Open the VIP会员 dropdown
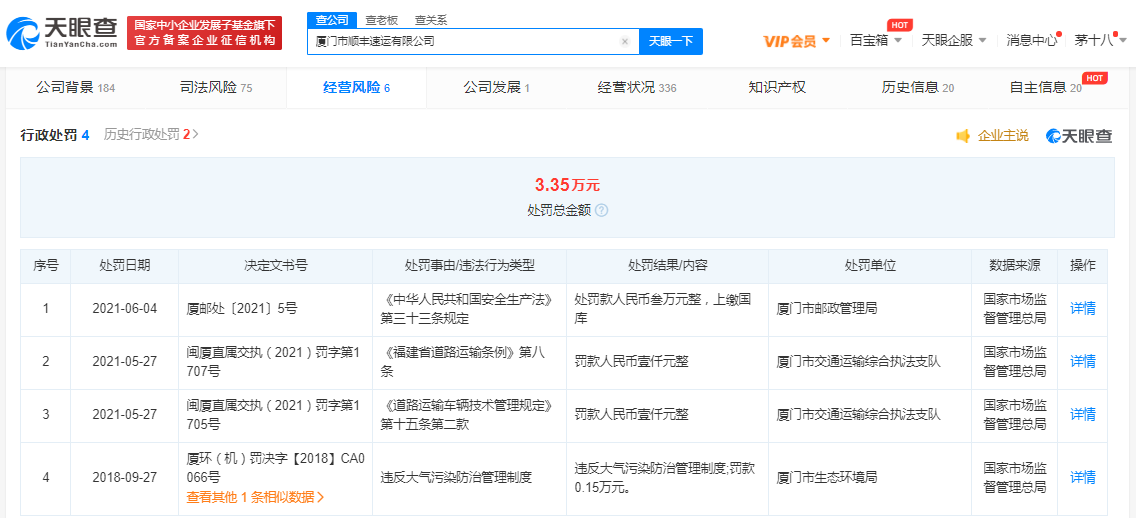 coord(796,41)
